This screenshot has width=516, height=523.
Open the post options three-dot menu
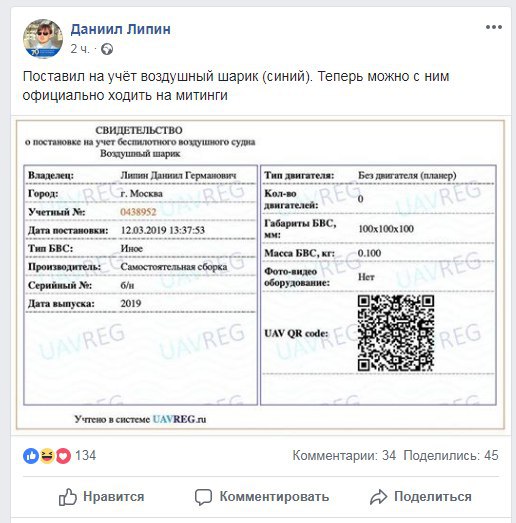[494, 27]
